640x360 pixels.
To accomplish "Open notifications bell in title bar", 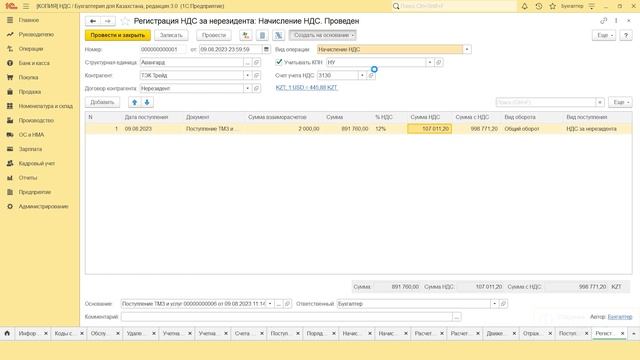I will (x=524, y=6).
